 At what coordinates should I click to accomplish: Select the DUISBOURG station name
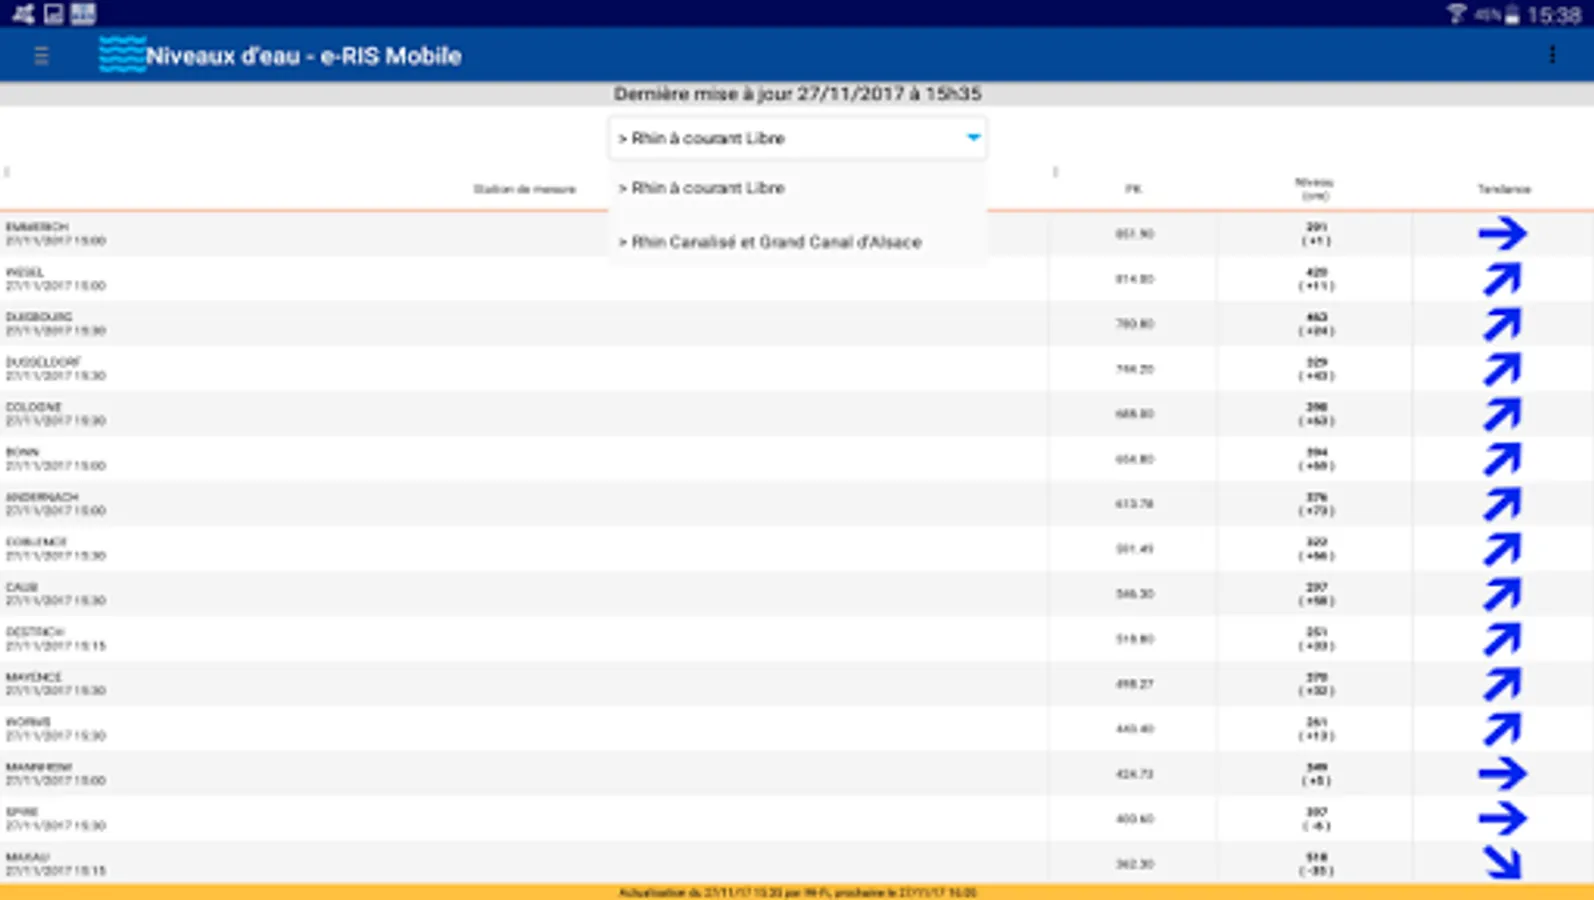coord(39,317)
